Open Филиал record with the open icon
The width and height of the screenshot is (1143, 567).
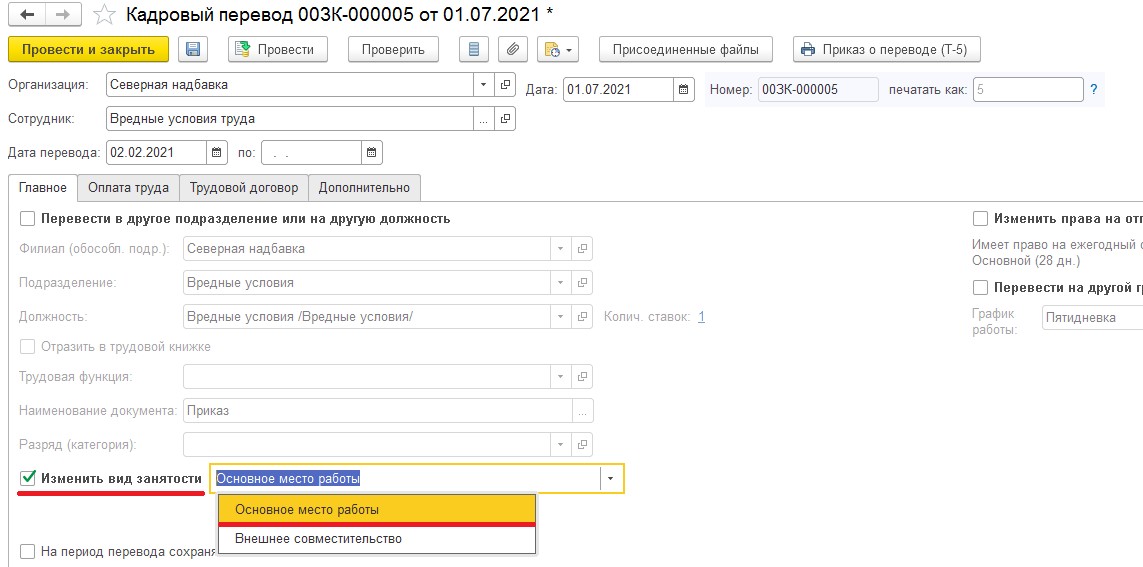[x=582, y=249]
